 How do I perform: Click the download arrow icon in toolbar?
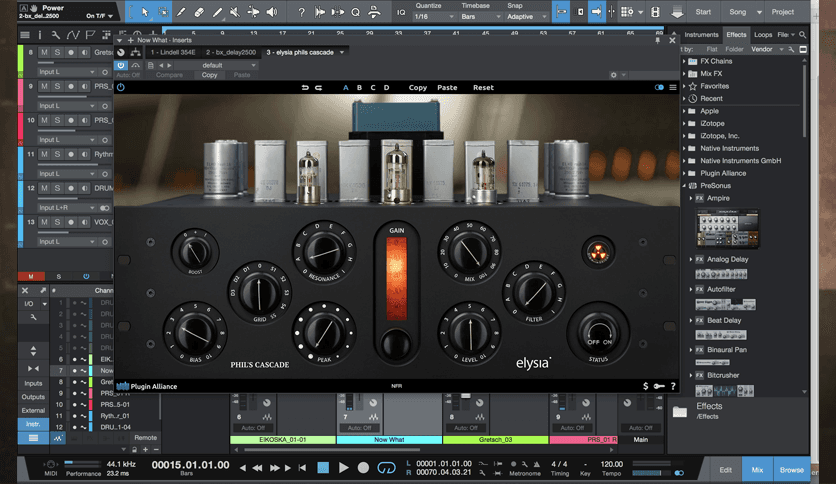coord(677,12)
